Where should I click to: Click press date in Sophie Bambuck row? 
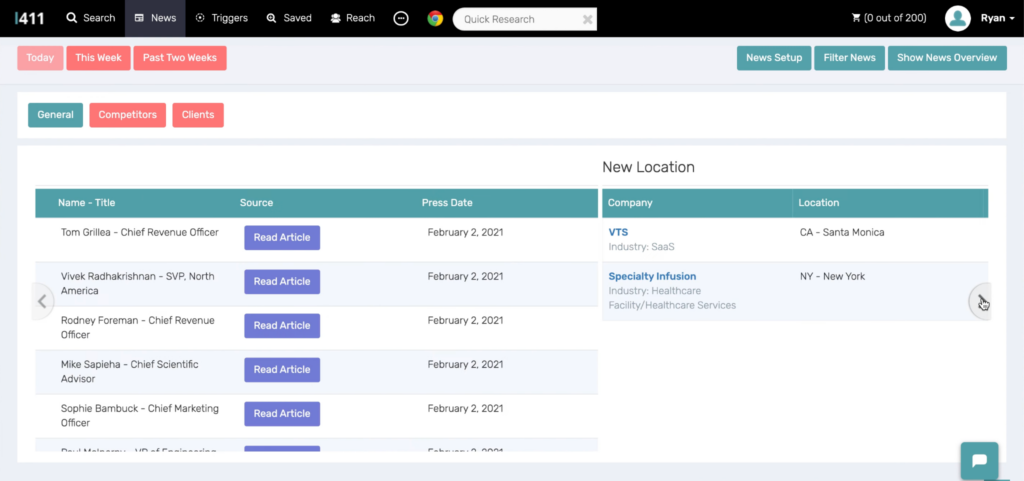point(466,409)
